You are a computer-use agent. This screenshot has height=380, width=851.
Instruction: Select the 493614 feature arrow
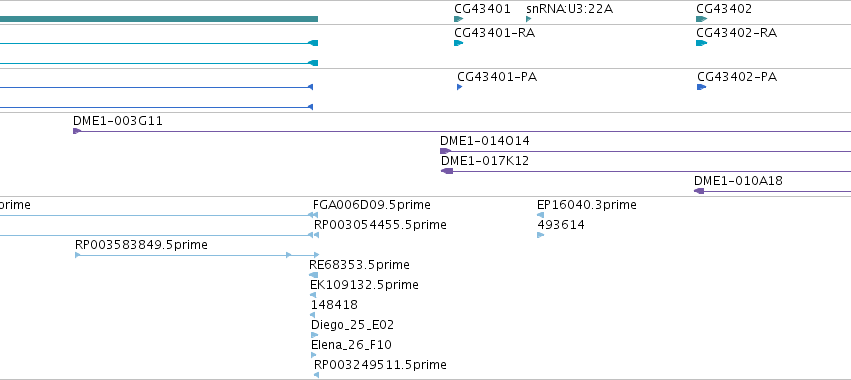tap(540, 235)
